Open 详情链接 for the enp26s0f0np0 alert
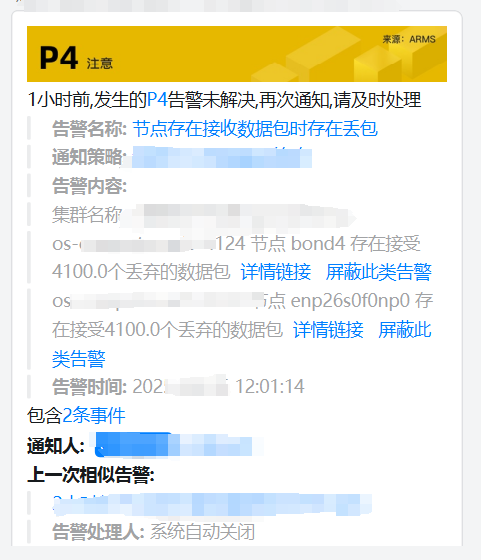481x560 pixels. coord(328,330)
